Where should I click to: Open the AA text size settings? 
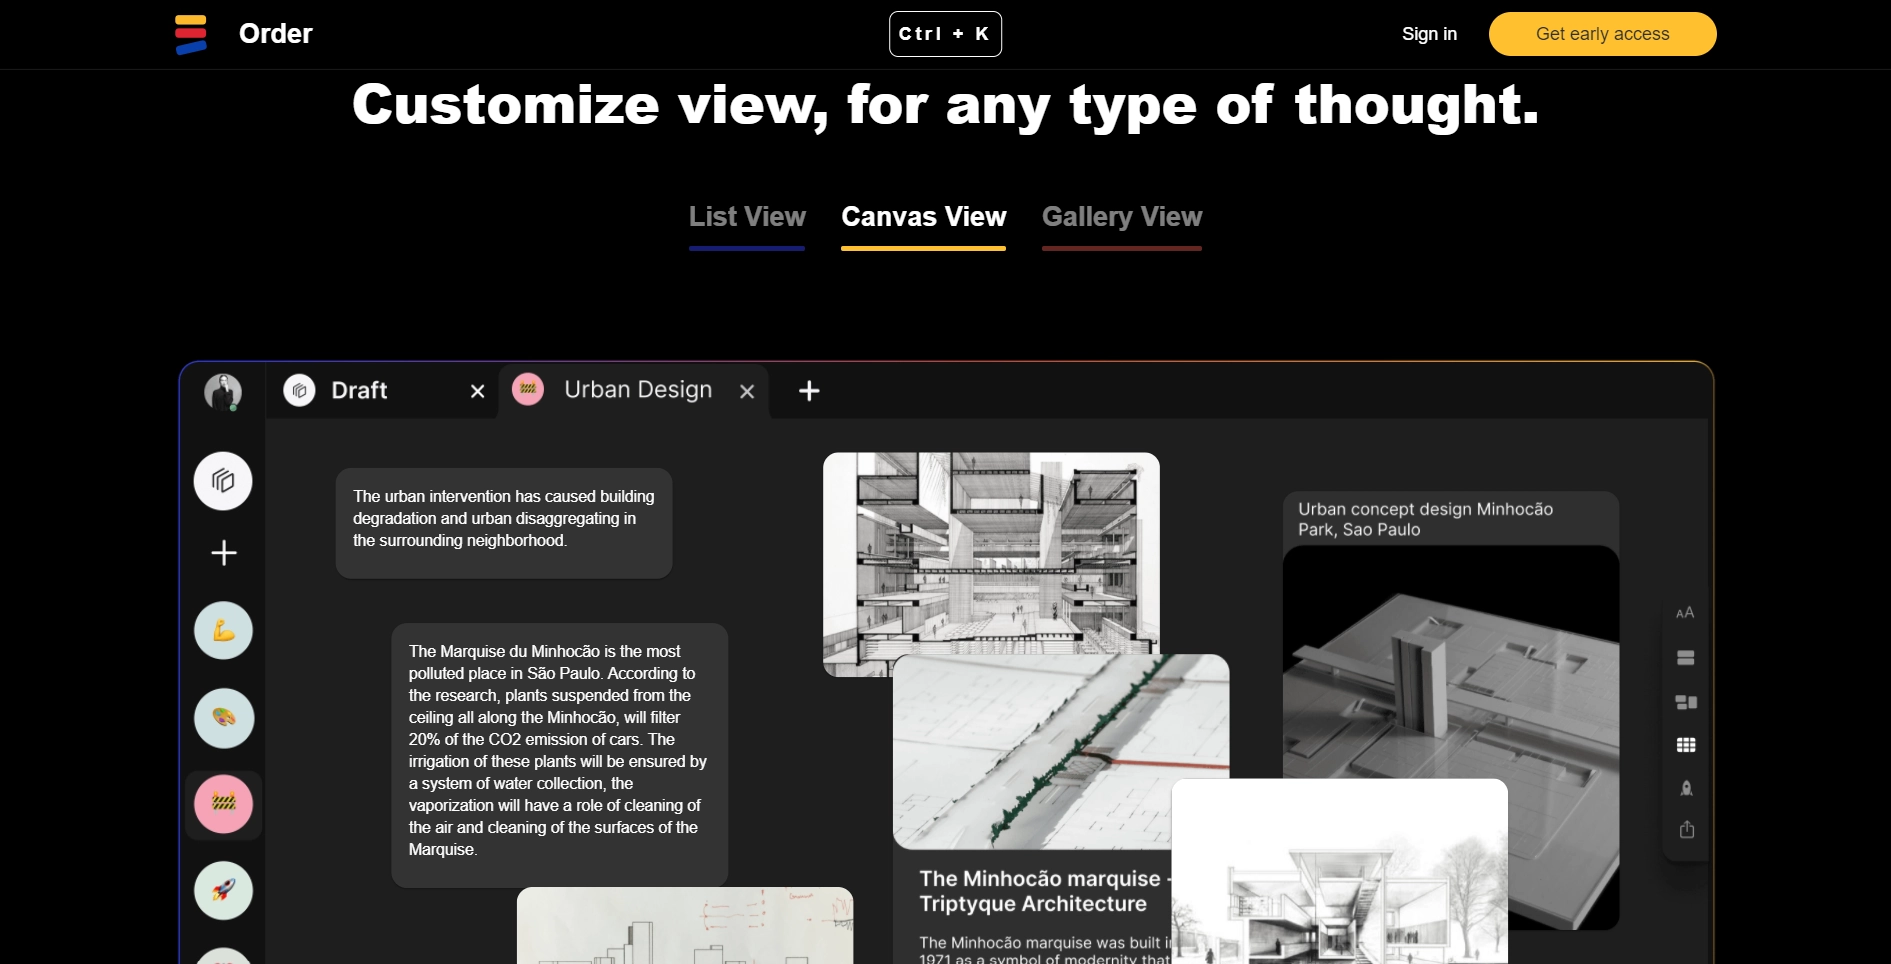pyautogui.click(x=1686, y=612)
